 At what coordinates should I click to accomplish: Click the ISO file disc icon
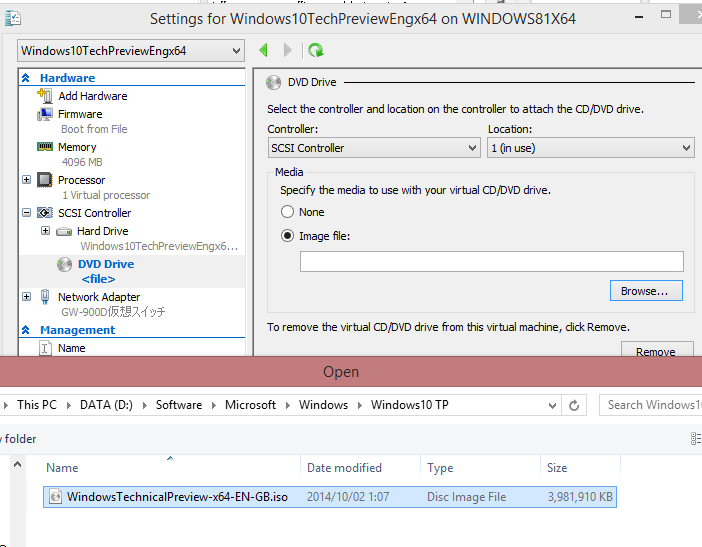(56, 496)
